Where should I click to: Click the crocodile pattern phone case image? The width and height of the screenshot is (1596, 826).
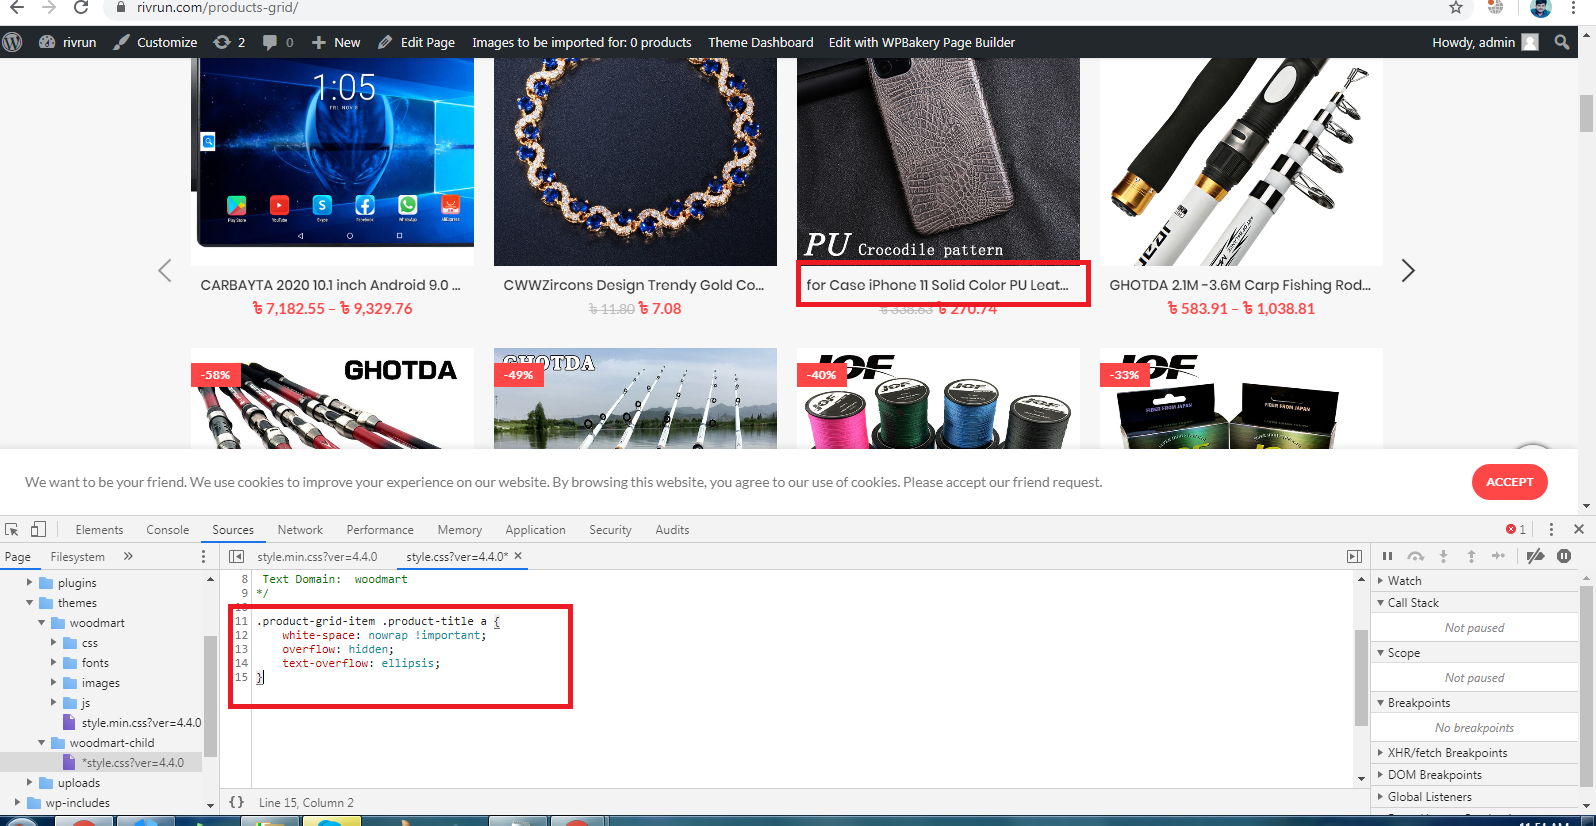point(938,160)
